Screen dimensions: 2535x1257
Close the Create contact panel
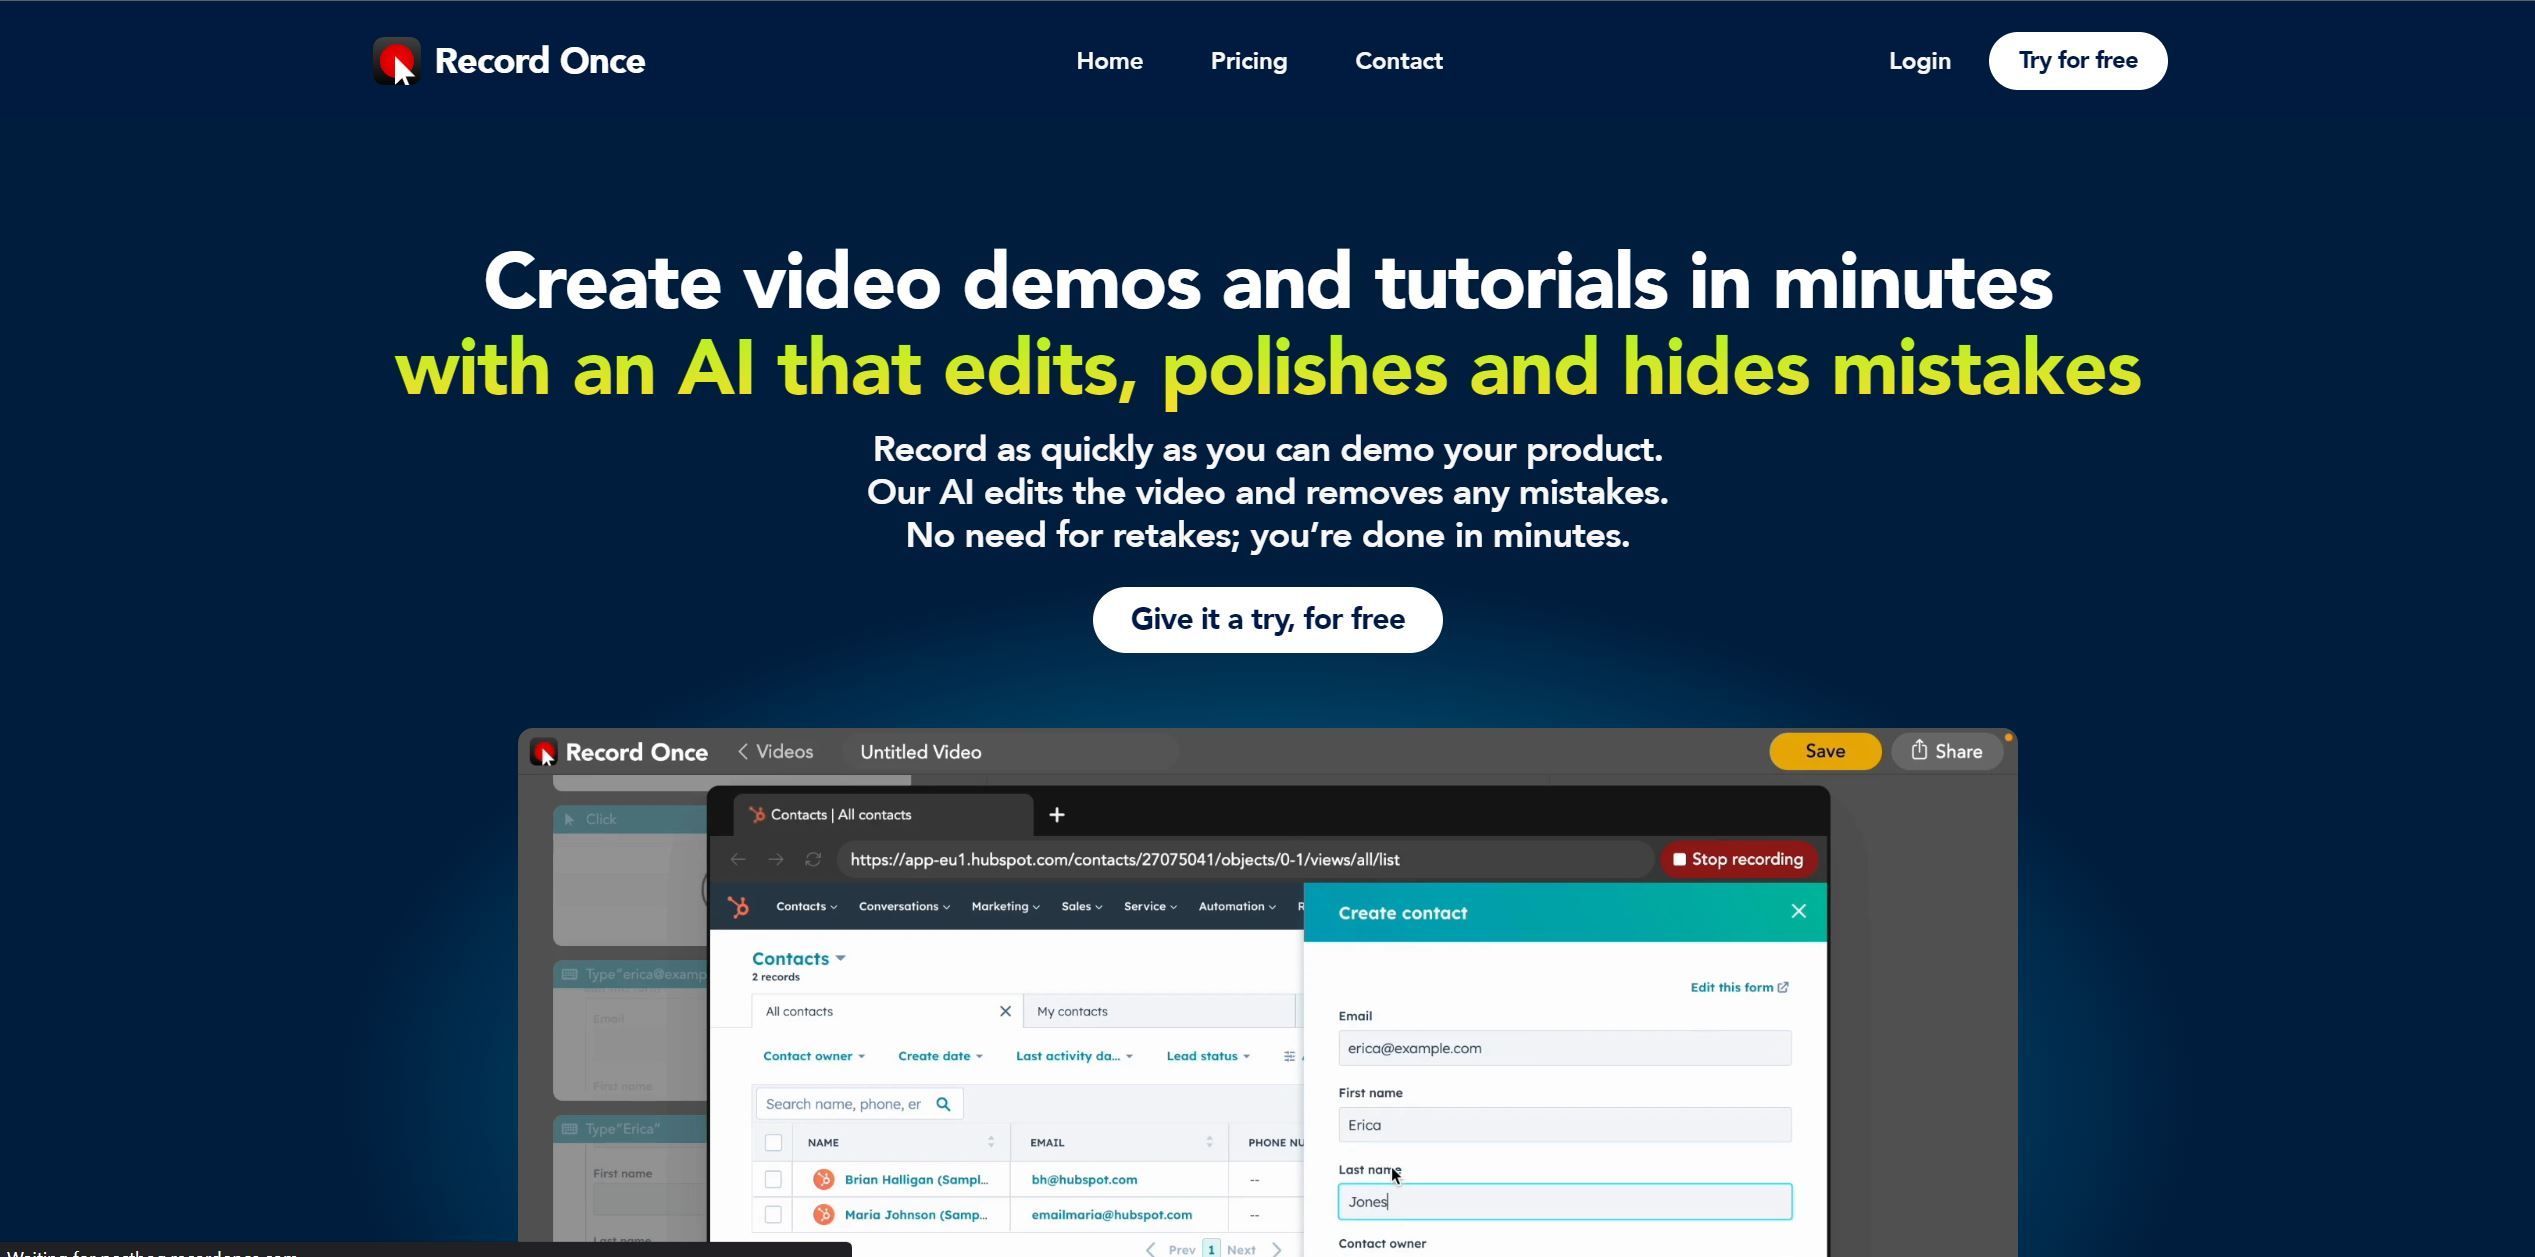click(1798, 911)
